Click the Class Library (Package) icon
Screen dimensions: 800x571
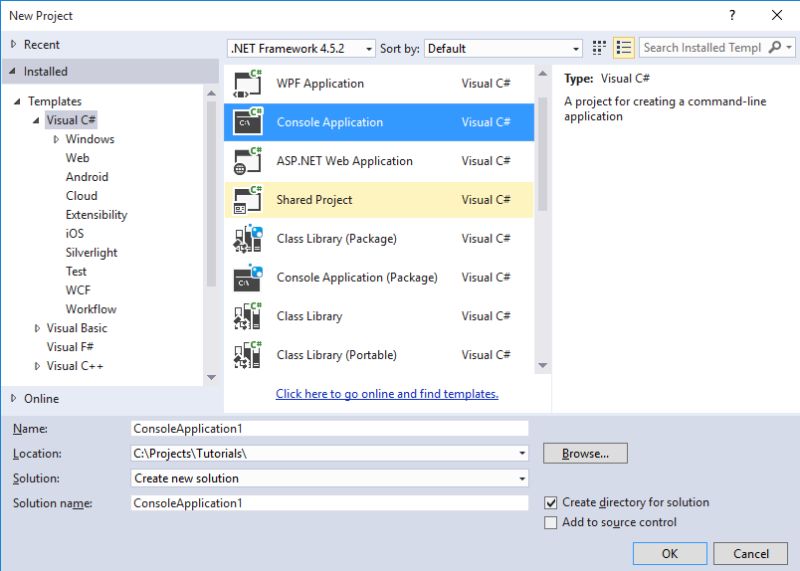click(x=248, y=239)
